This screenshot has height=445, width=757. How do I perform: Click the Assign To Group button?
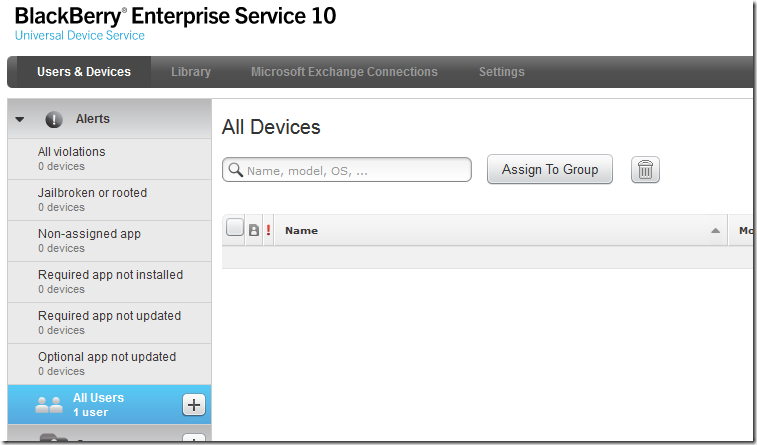pyautogui.click(x=550, y=169)
